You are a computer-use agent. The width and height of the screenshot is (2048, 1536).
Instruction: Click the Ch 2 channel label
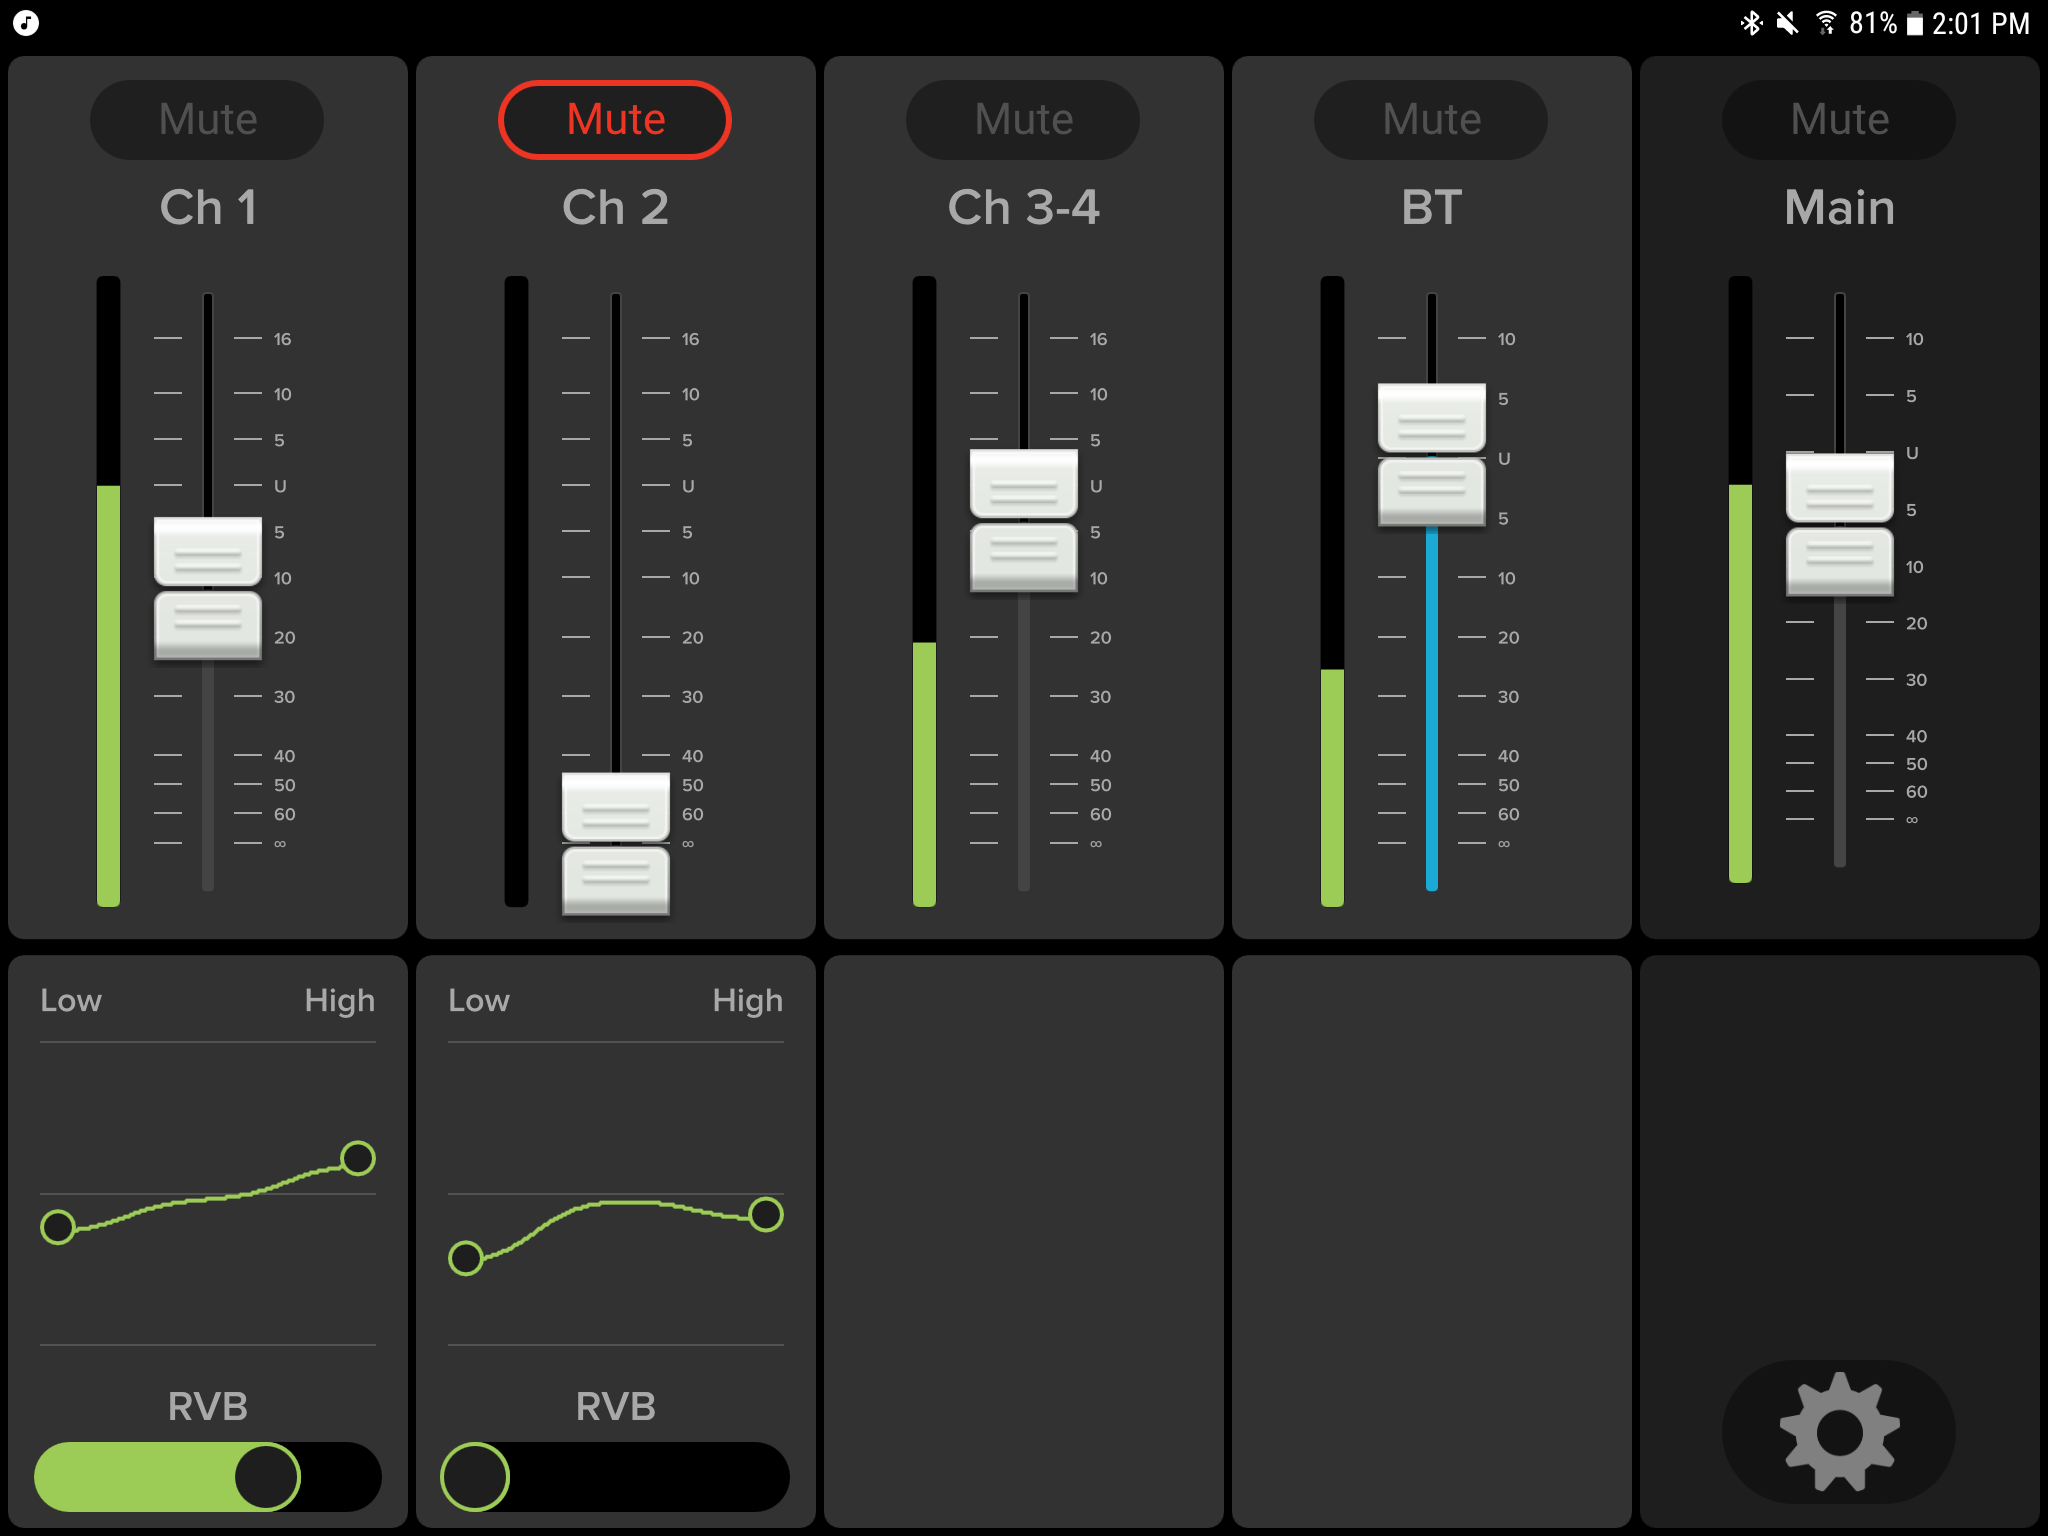615,208
